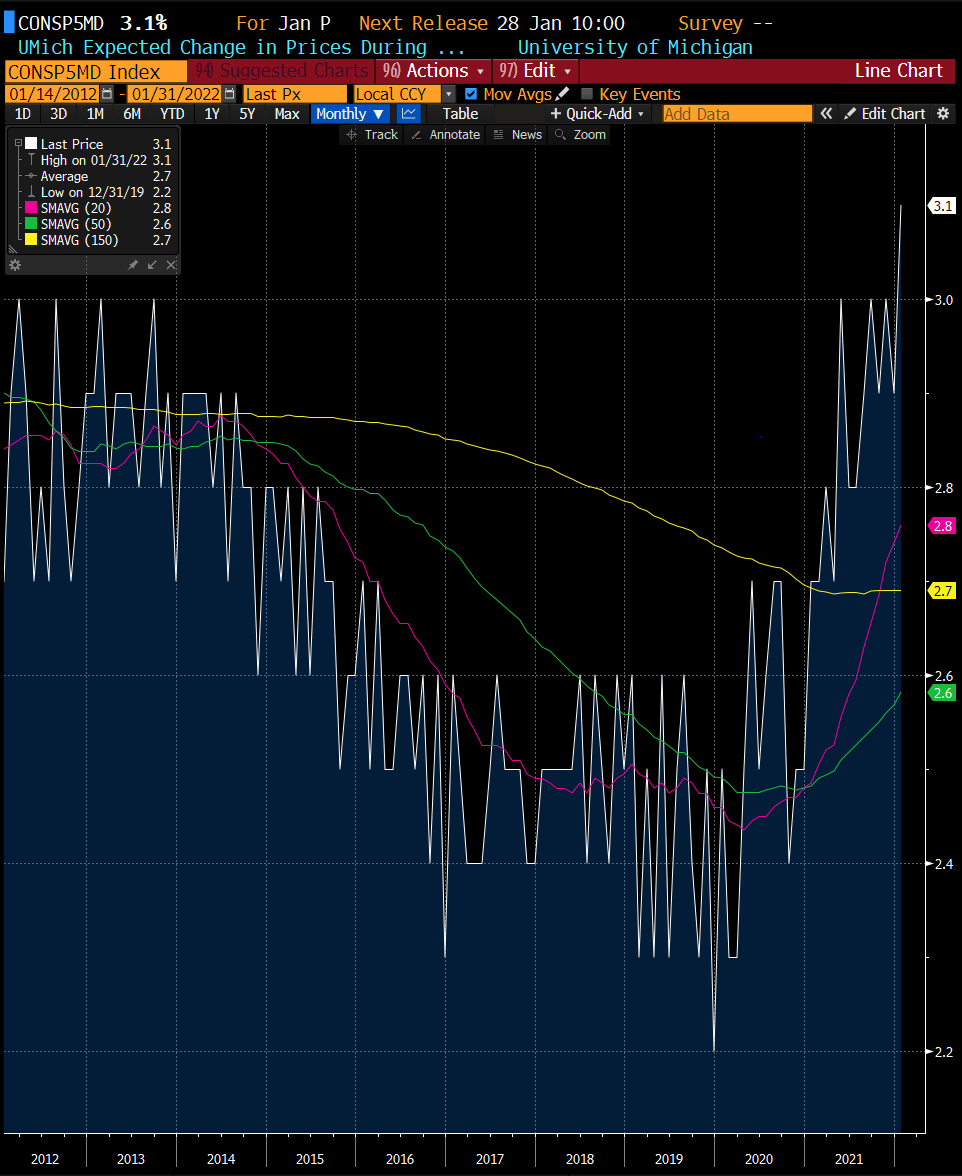Change the SMAVG (50) green swatch

click(x=31, y=224)
